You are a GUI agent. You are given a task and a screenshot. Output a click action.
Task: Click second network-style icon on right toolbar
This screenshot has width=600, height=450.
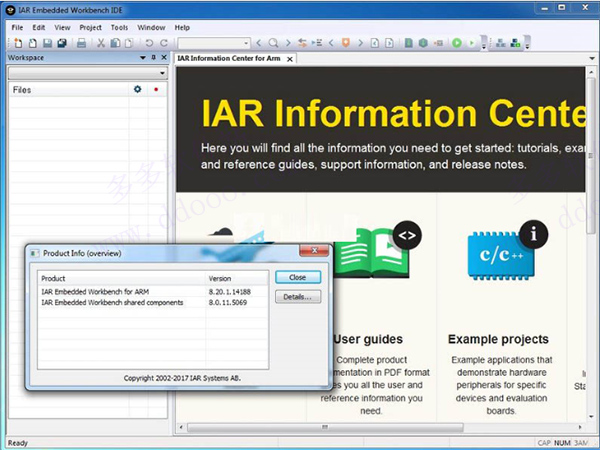(515, 43)
